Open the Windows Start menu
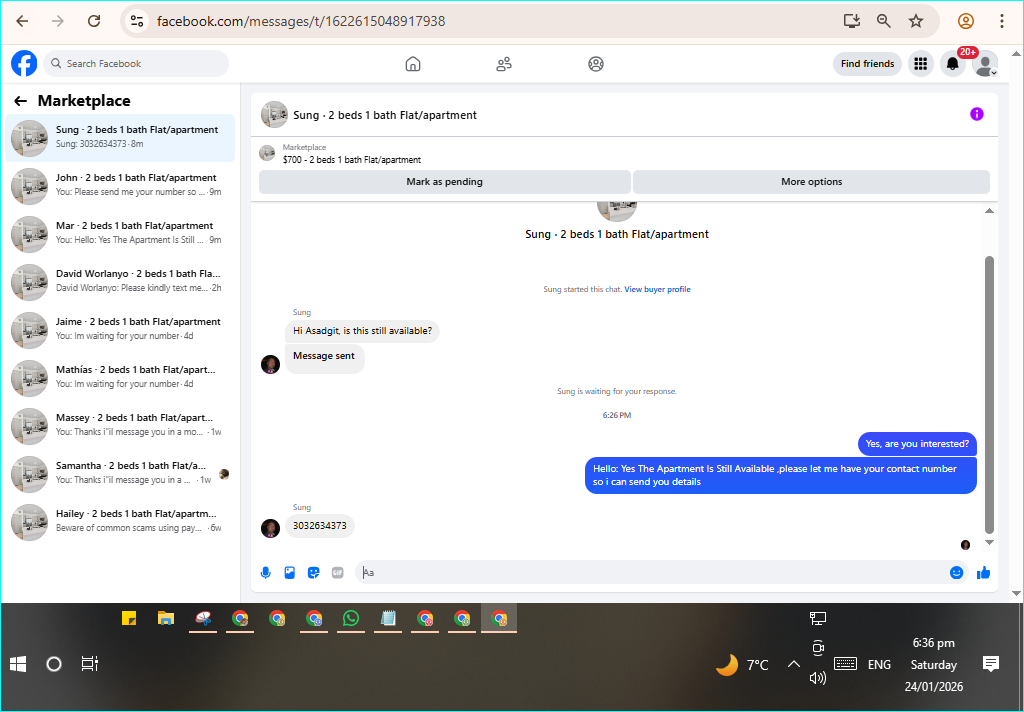Viewport: 1024px width, 712px height. (x=18, y=664)
